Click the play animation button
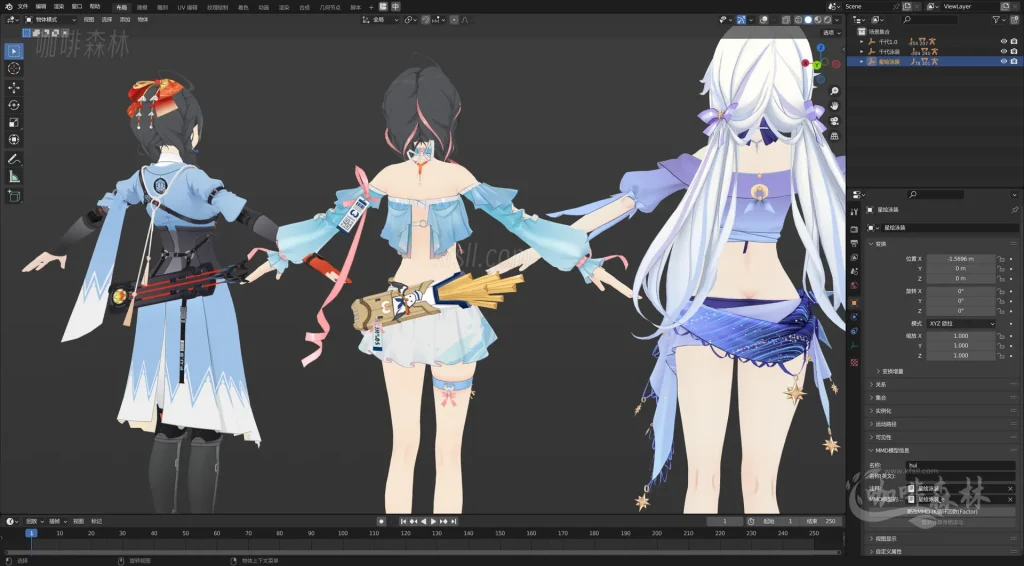The width and height of the screenshot is (1024, 566). coord(433,522)
